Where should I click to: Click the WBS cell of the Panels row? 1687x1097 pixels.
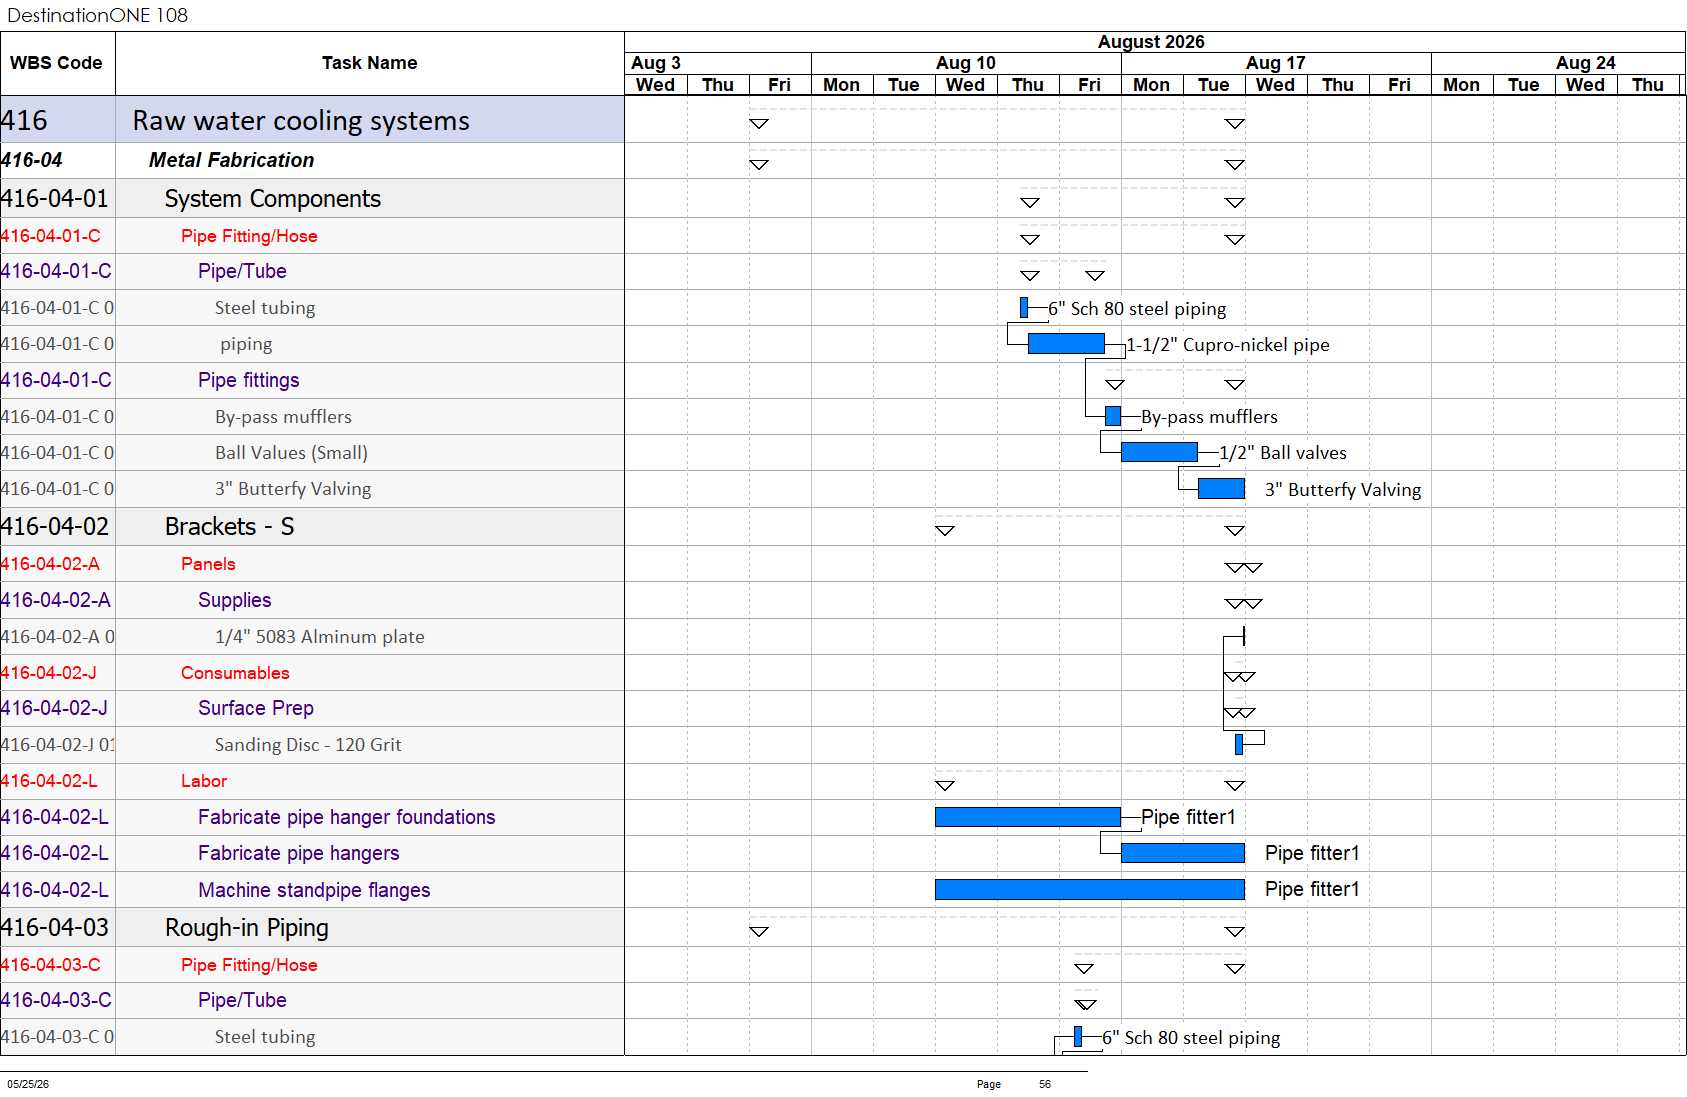pyautogui.click(x=58, y=564)
